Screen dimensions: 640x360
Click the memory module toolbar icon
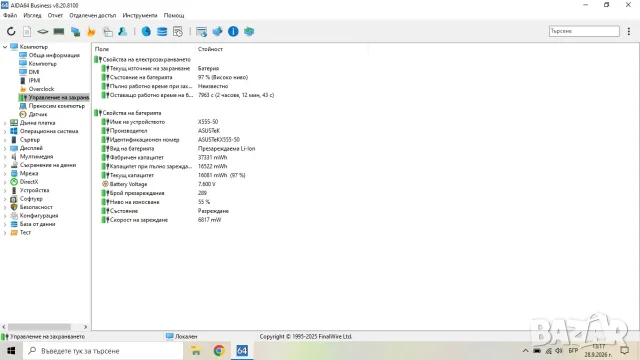(59, 31)
